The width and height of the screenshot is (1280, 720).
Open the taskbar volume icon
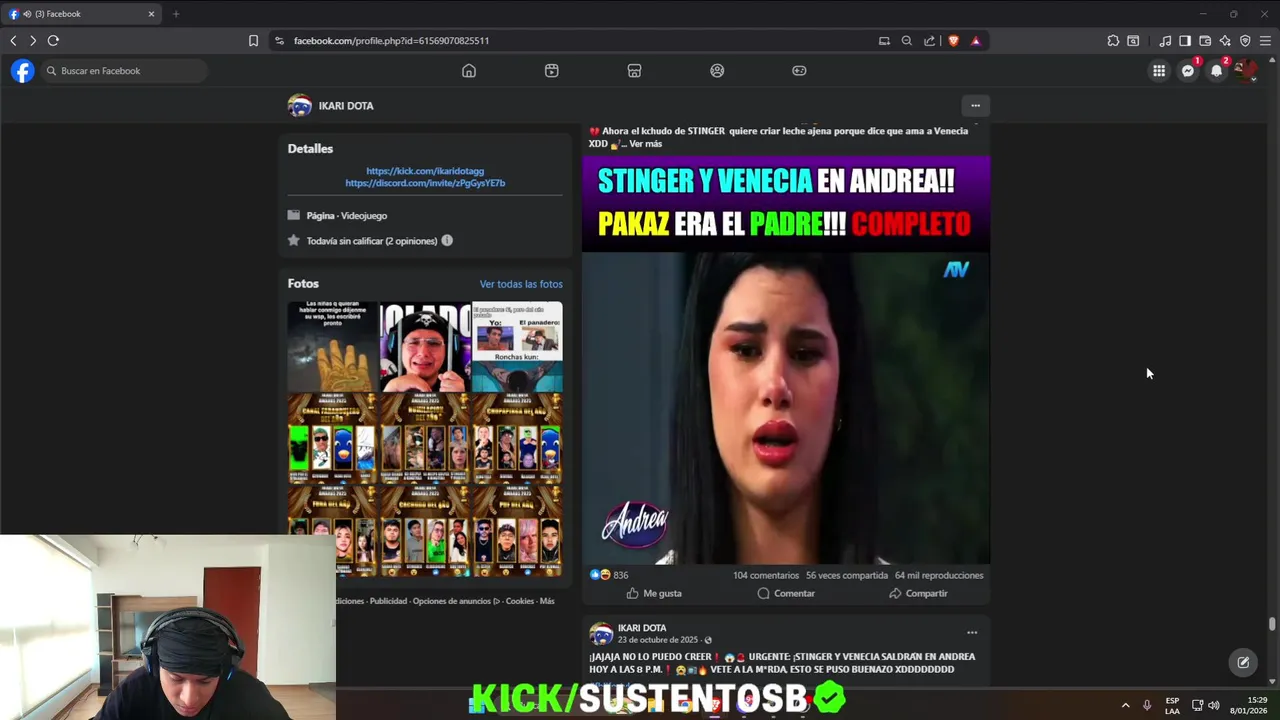[x=1213, y=705]
